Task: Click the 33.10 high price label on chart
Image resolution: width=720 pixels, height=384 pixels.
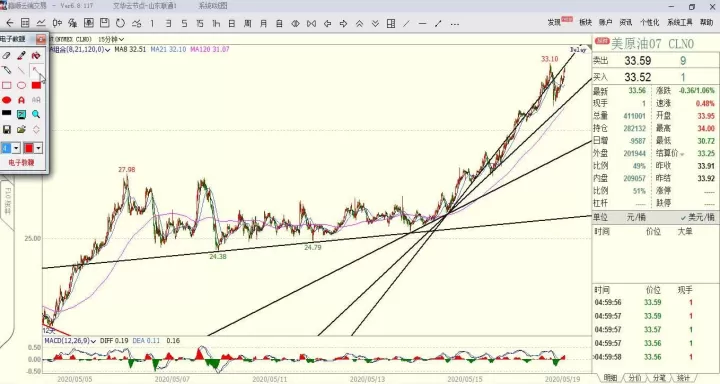Action: 549,59
